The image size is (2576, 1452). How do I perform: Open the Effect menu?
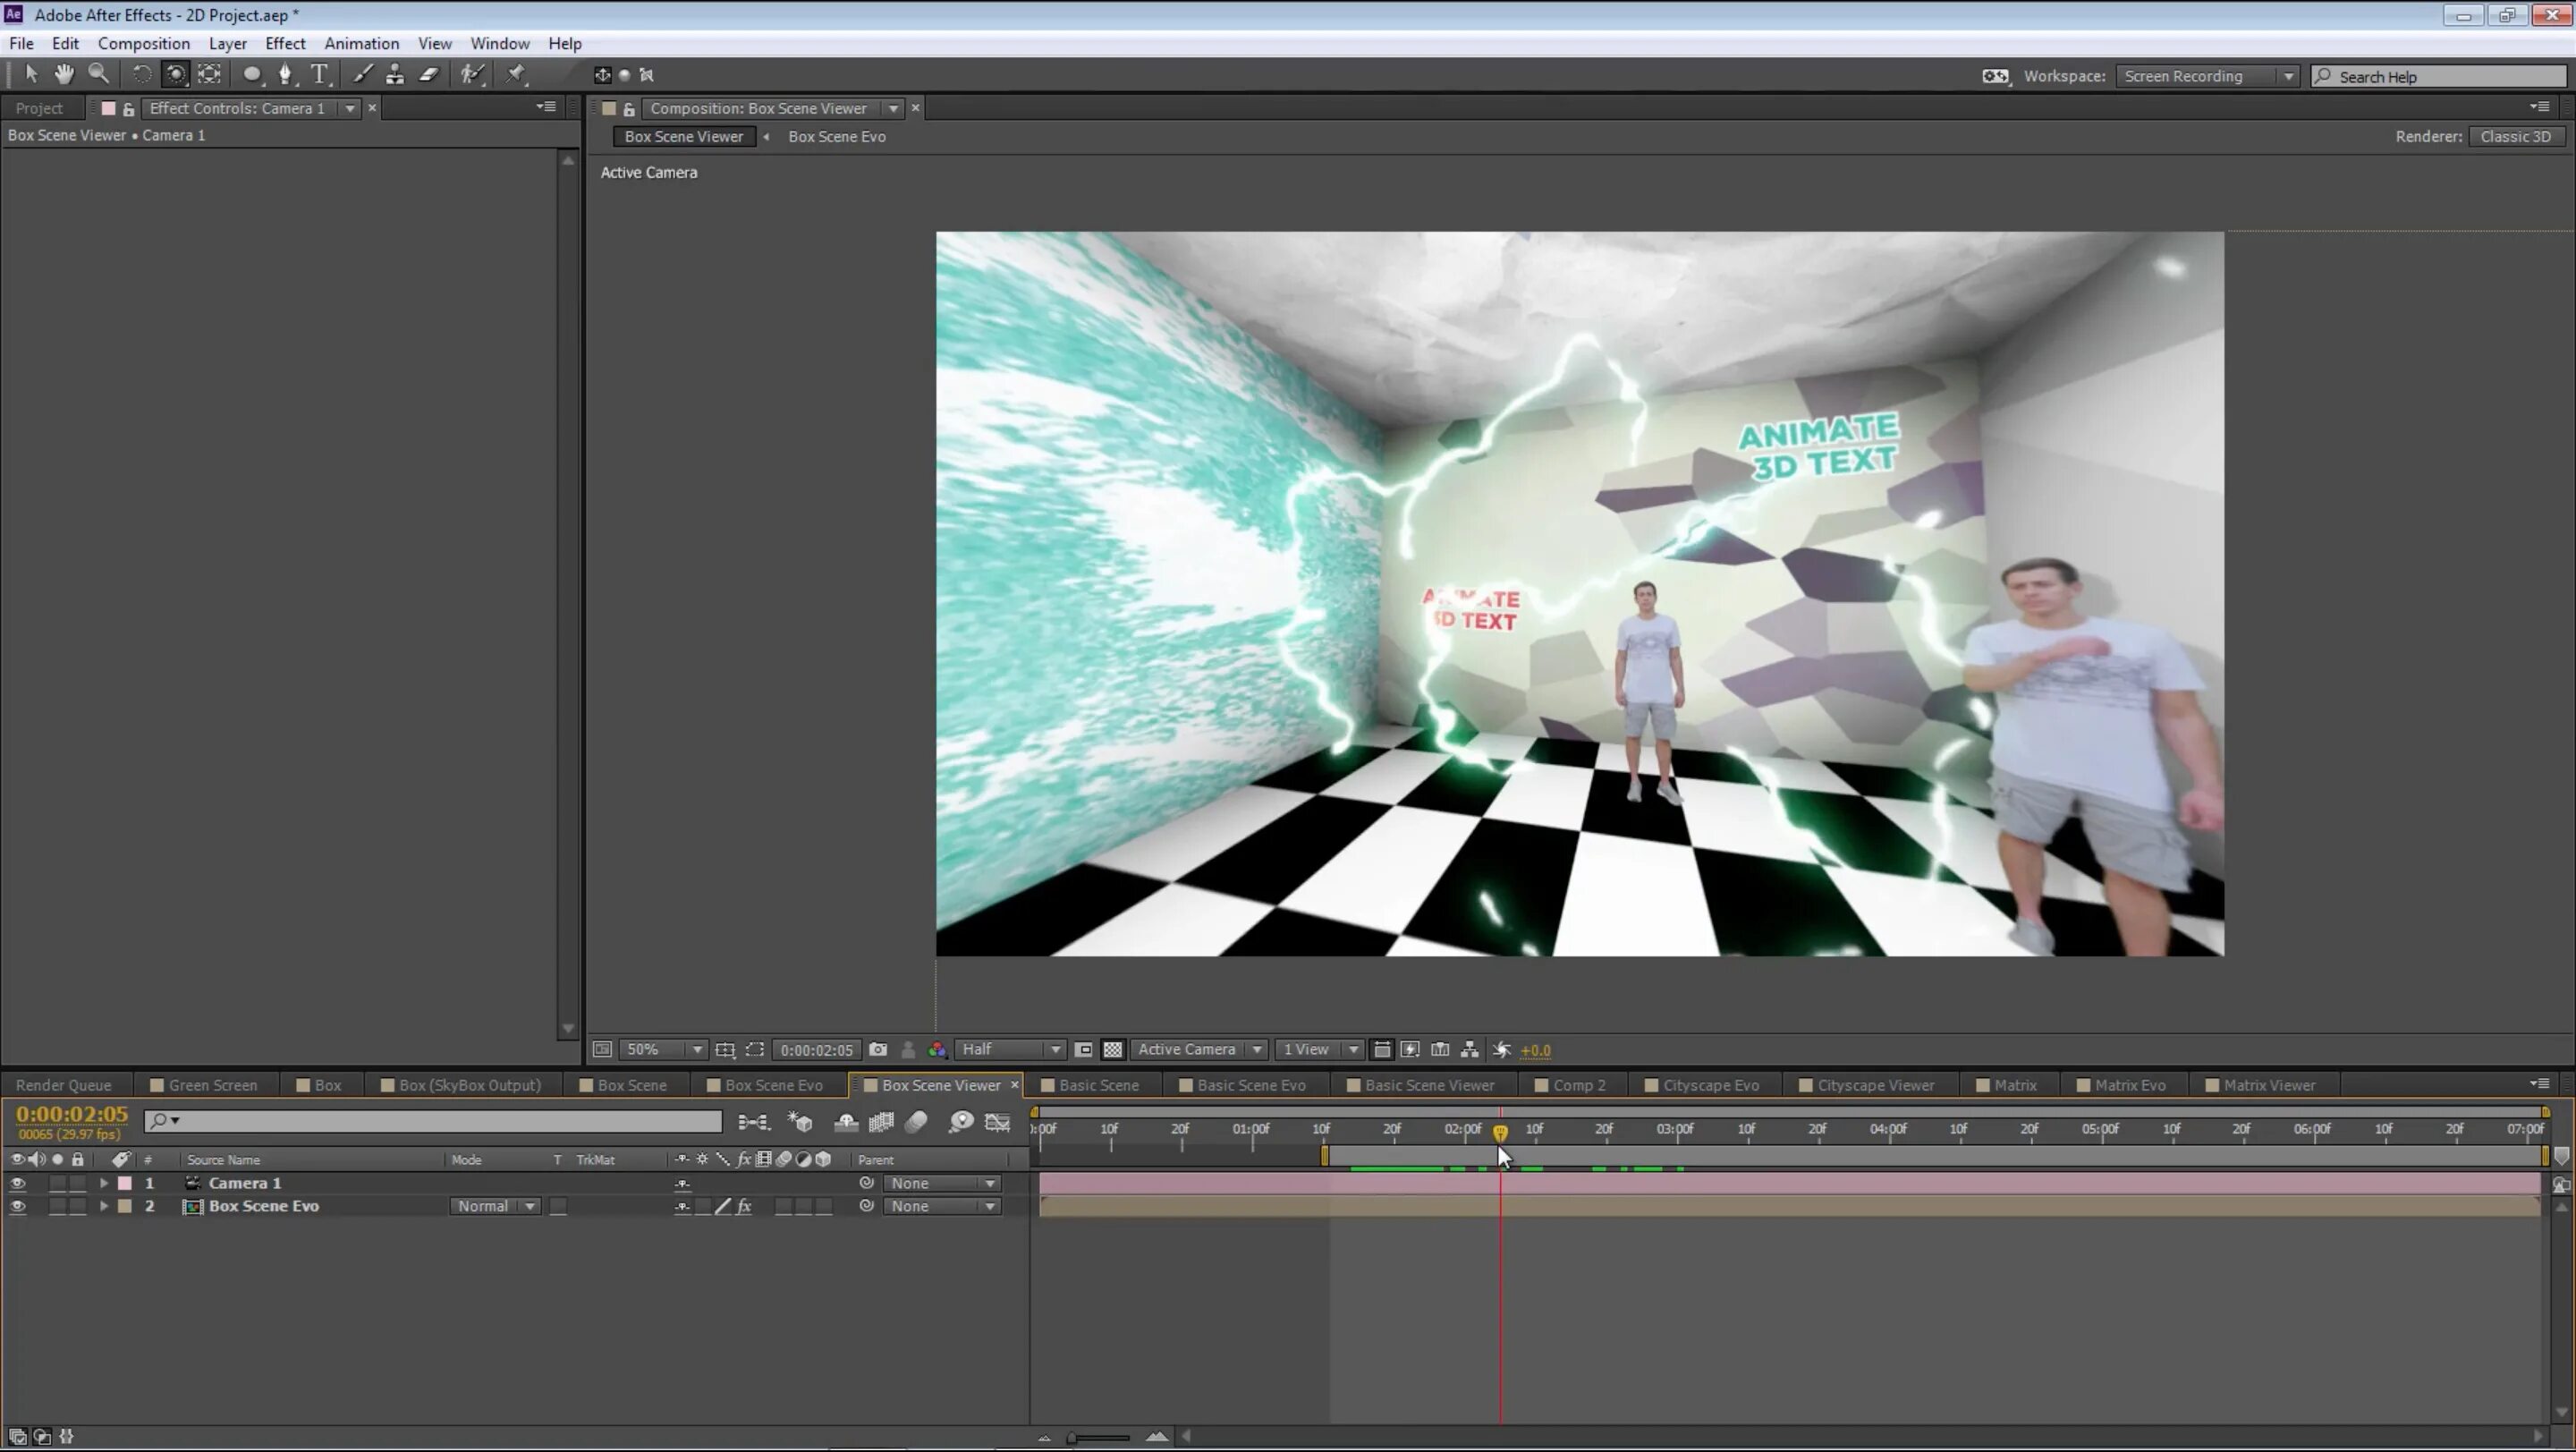[285, 43]
